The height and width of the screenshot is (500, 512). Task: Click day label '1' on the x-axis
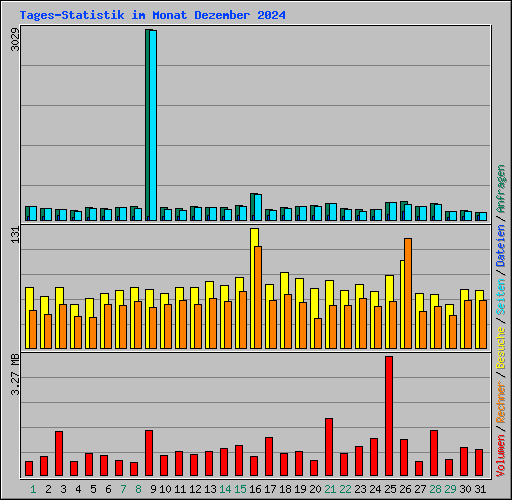33,489
